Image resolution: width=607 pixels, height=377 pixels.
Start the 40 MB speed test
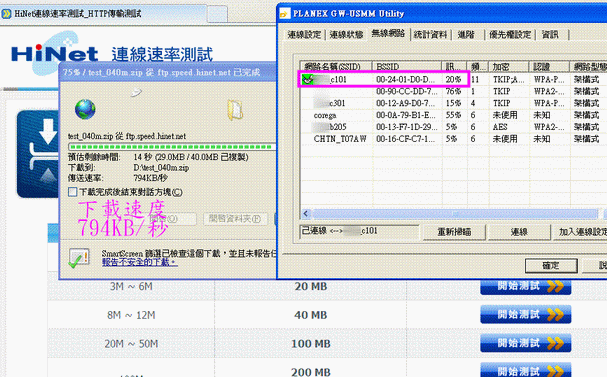coord(526,314)
